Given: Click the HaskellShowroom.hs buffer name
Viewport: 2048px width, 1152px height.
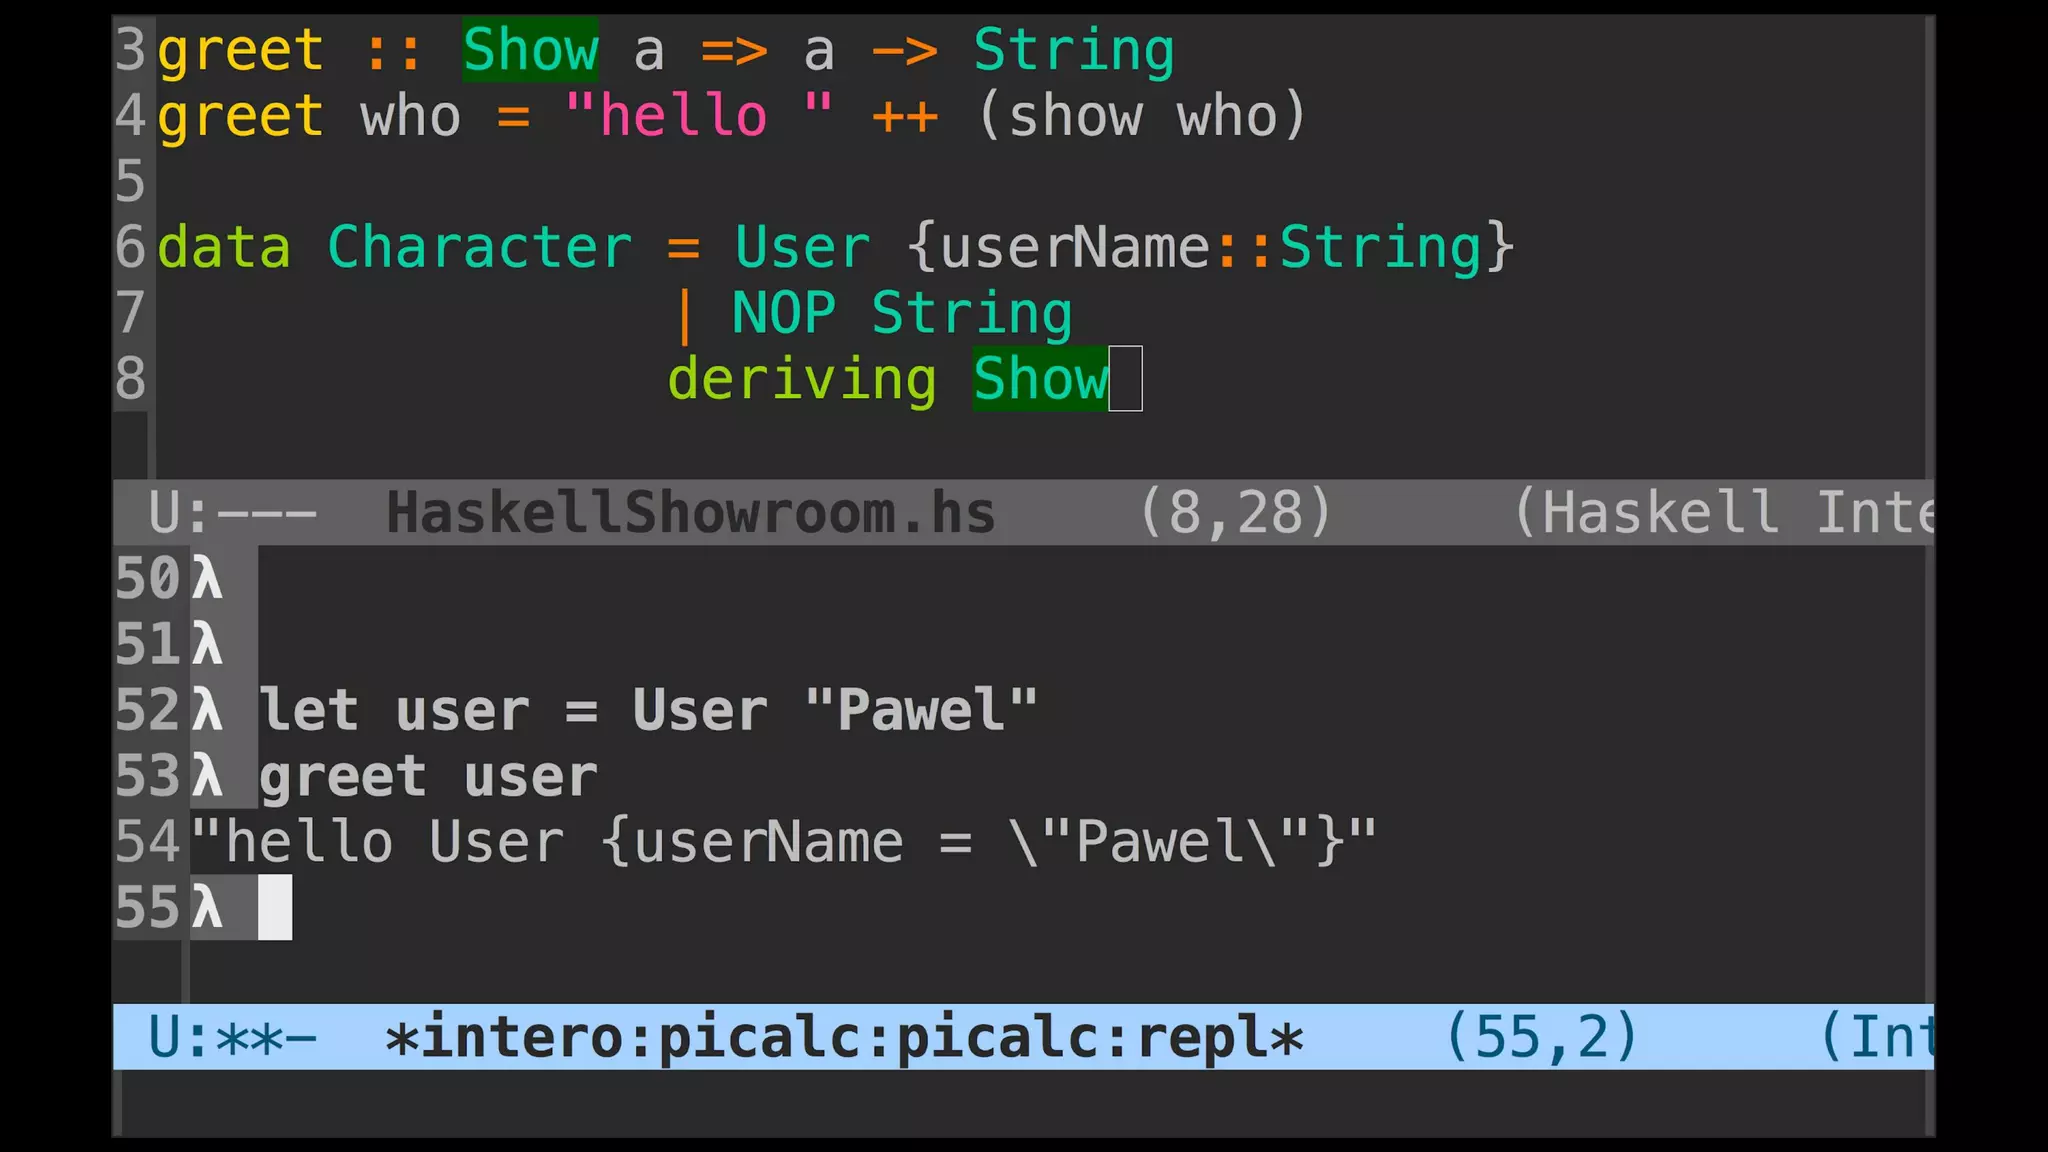Looking at the screenshot, I should (691, 513).
